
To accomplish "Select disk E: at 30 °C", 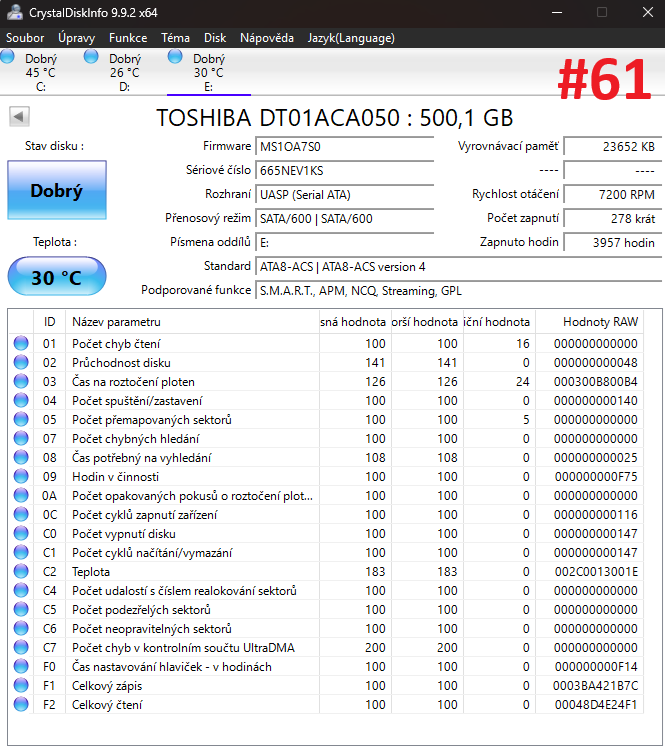I will click(x=209, y=72).
